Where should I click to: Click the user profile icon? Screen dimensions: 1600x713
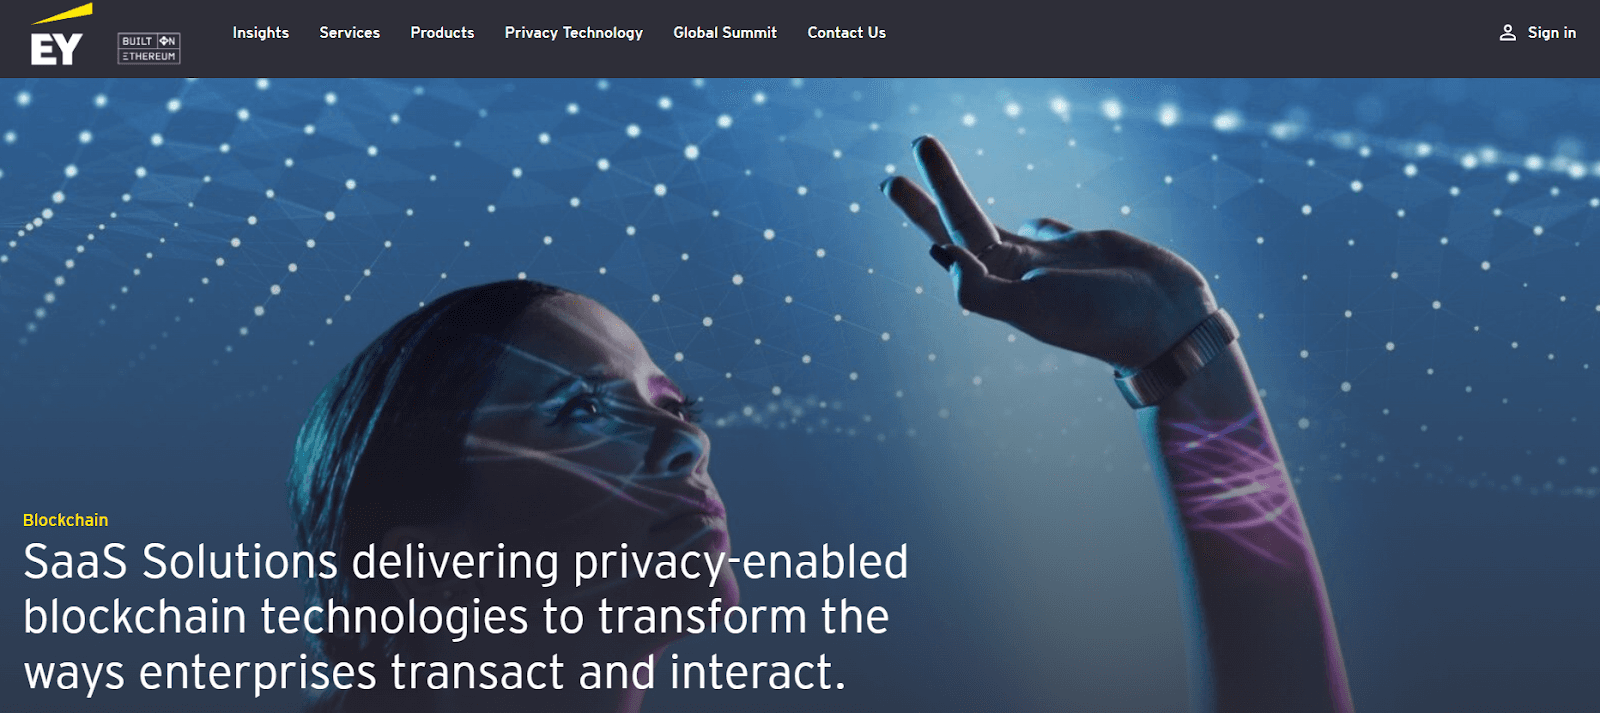coord(1507,33)
